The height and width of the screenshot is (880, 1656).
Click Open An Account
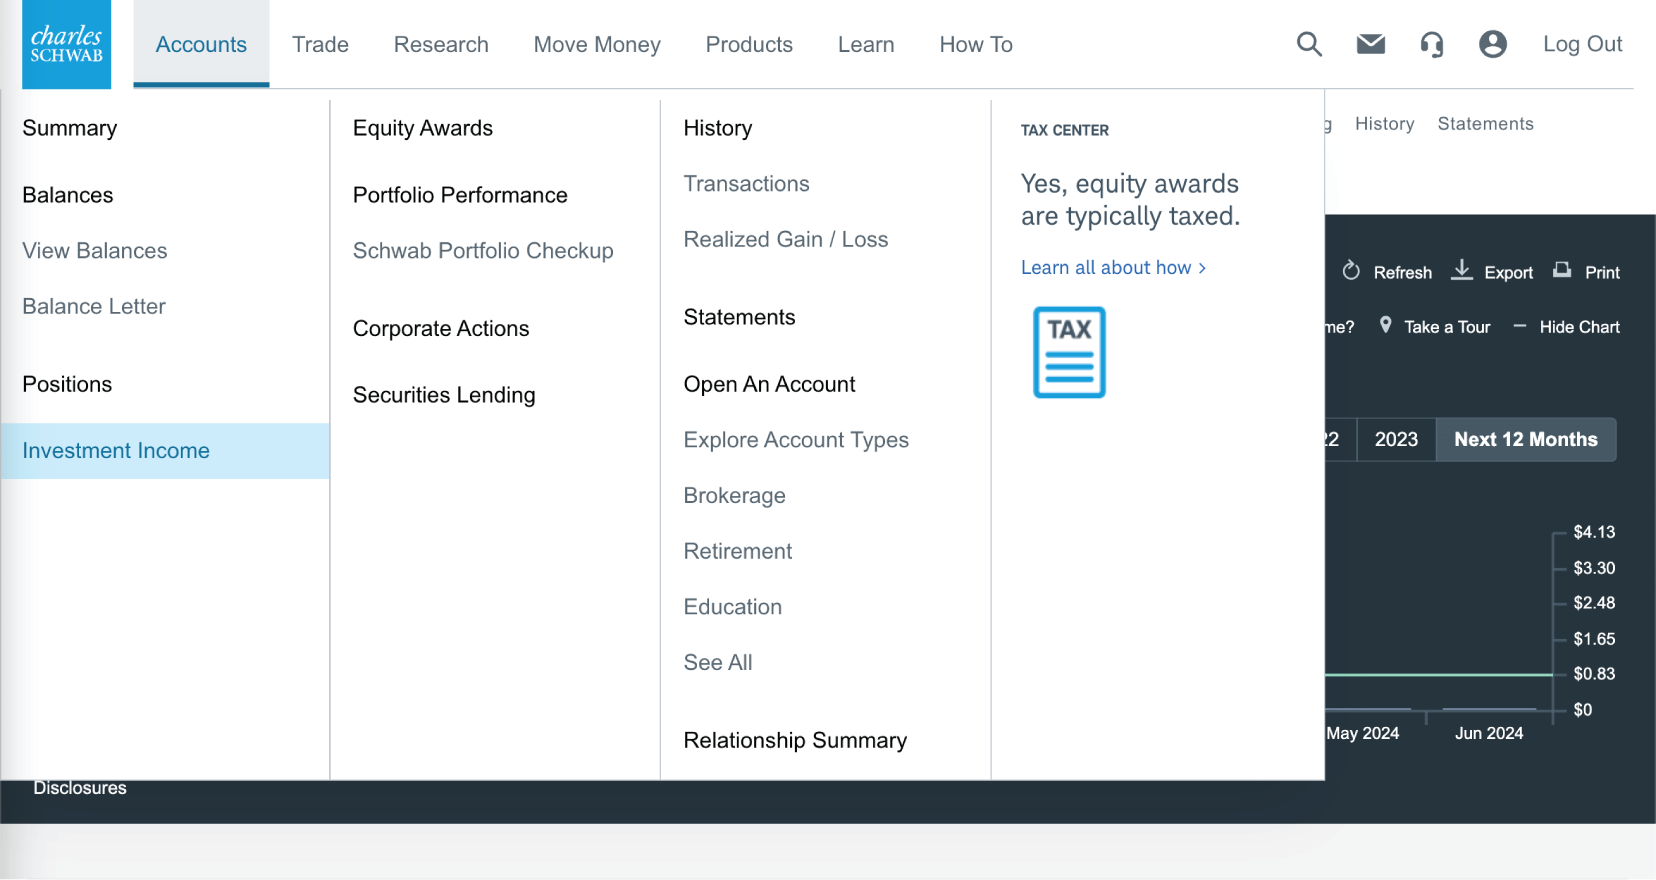(770, 384)
